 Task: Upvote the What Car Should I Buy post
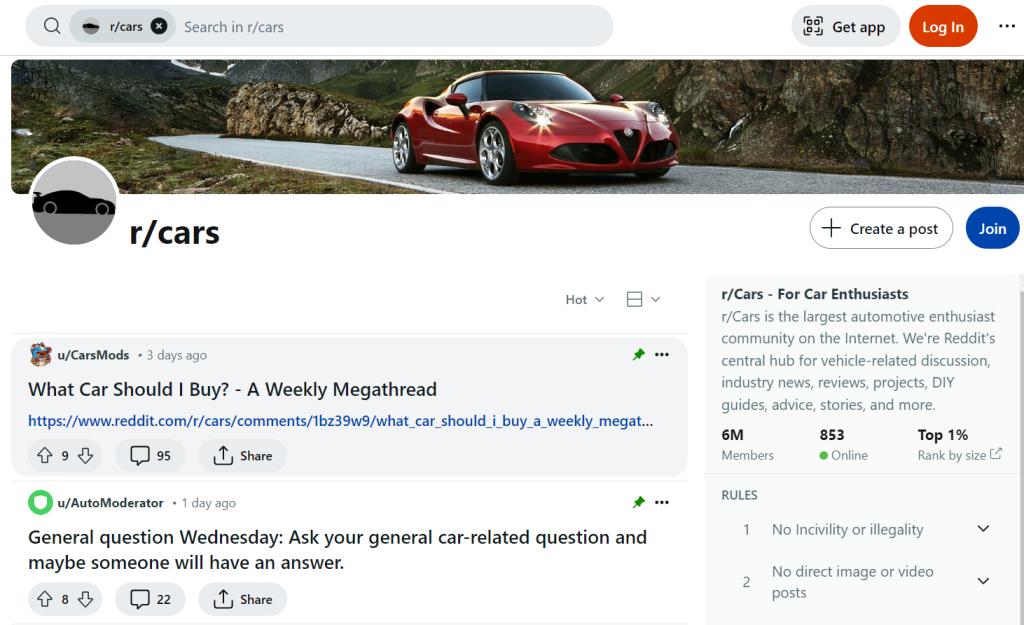click(x=44, y=456)
